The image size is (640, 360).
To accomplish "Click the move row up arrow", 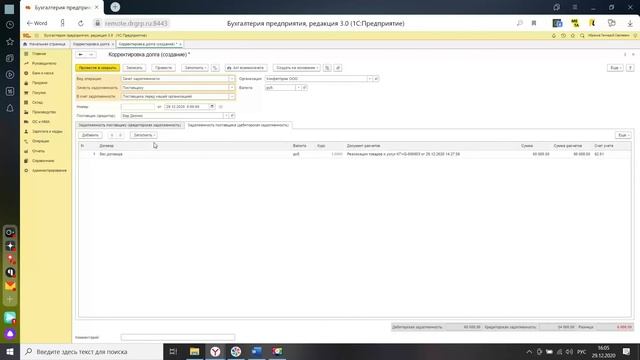I will click(x=112, y=135).
